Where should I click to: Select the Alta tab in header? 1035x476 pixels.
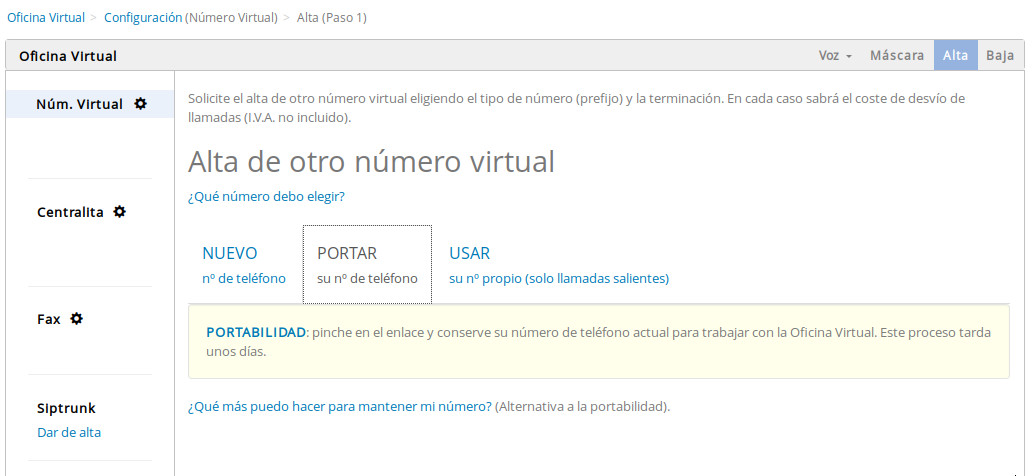click(x=955, y=56)
